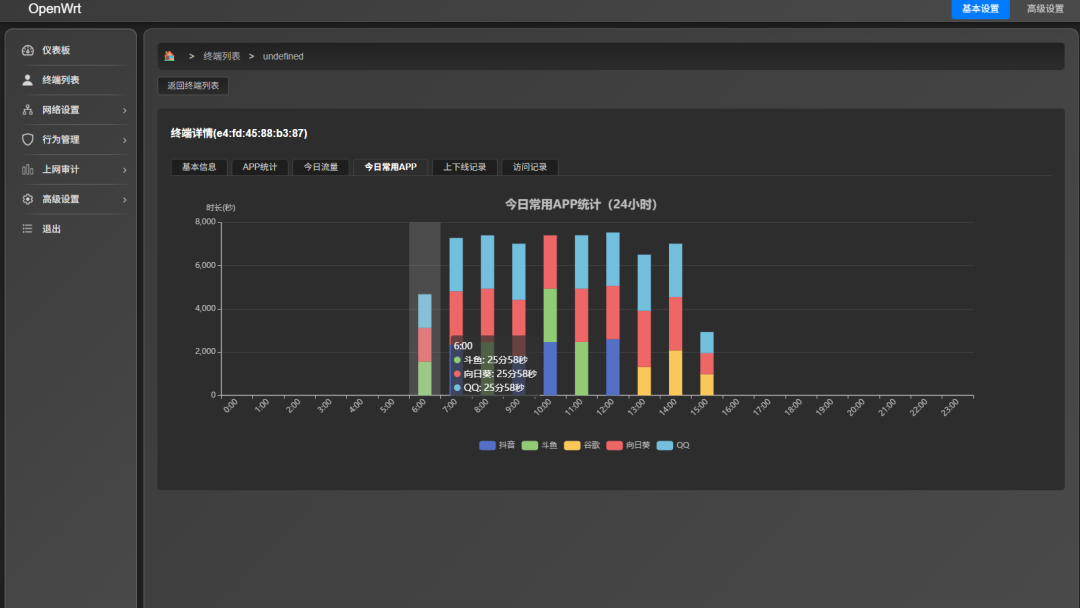Click the network settings icon in sidebar

pos(28,110)
